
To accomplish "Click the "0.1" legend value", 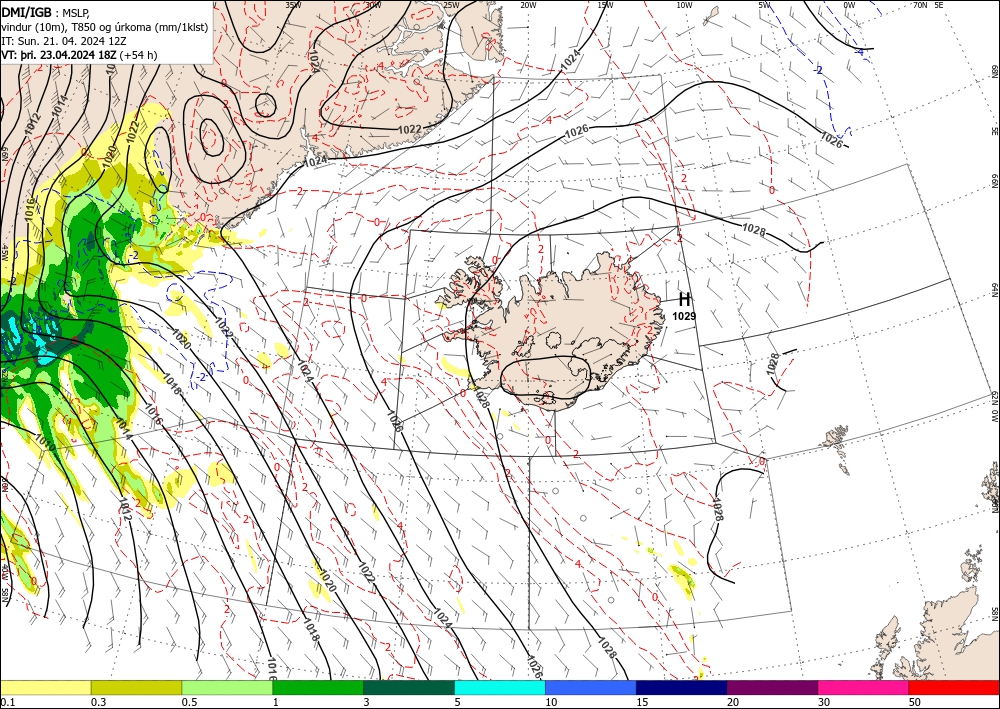I will click(7, 702).
